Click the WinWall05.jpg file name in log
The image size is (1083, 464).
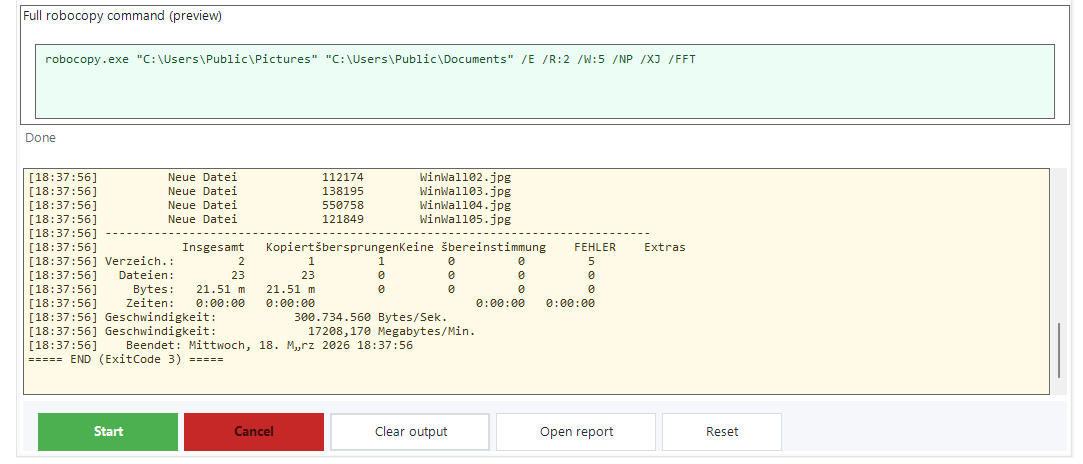click(x=465, y=219)
